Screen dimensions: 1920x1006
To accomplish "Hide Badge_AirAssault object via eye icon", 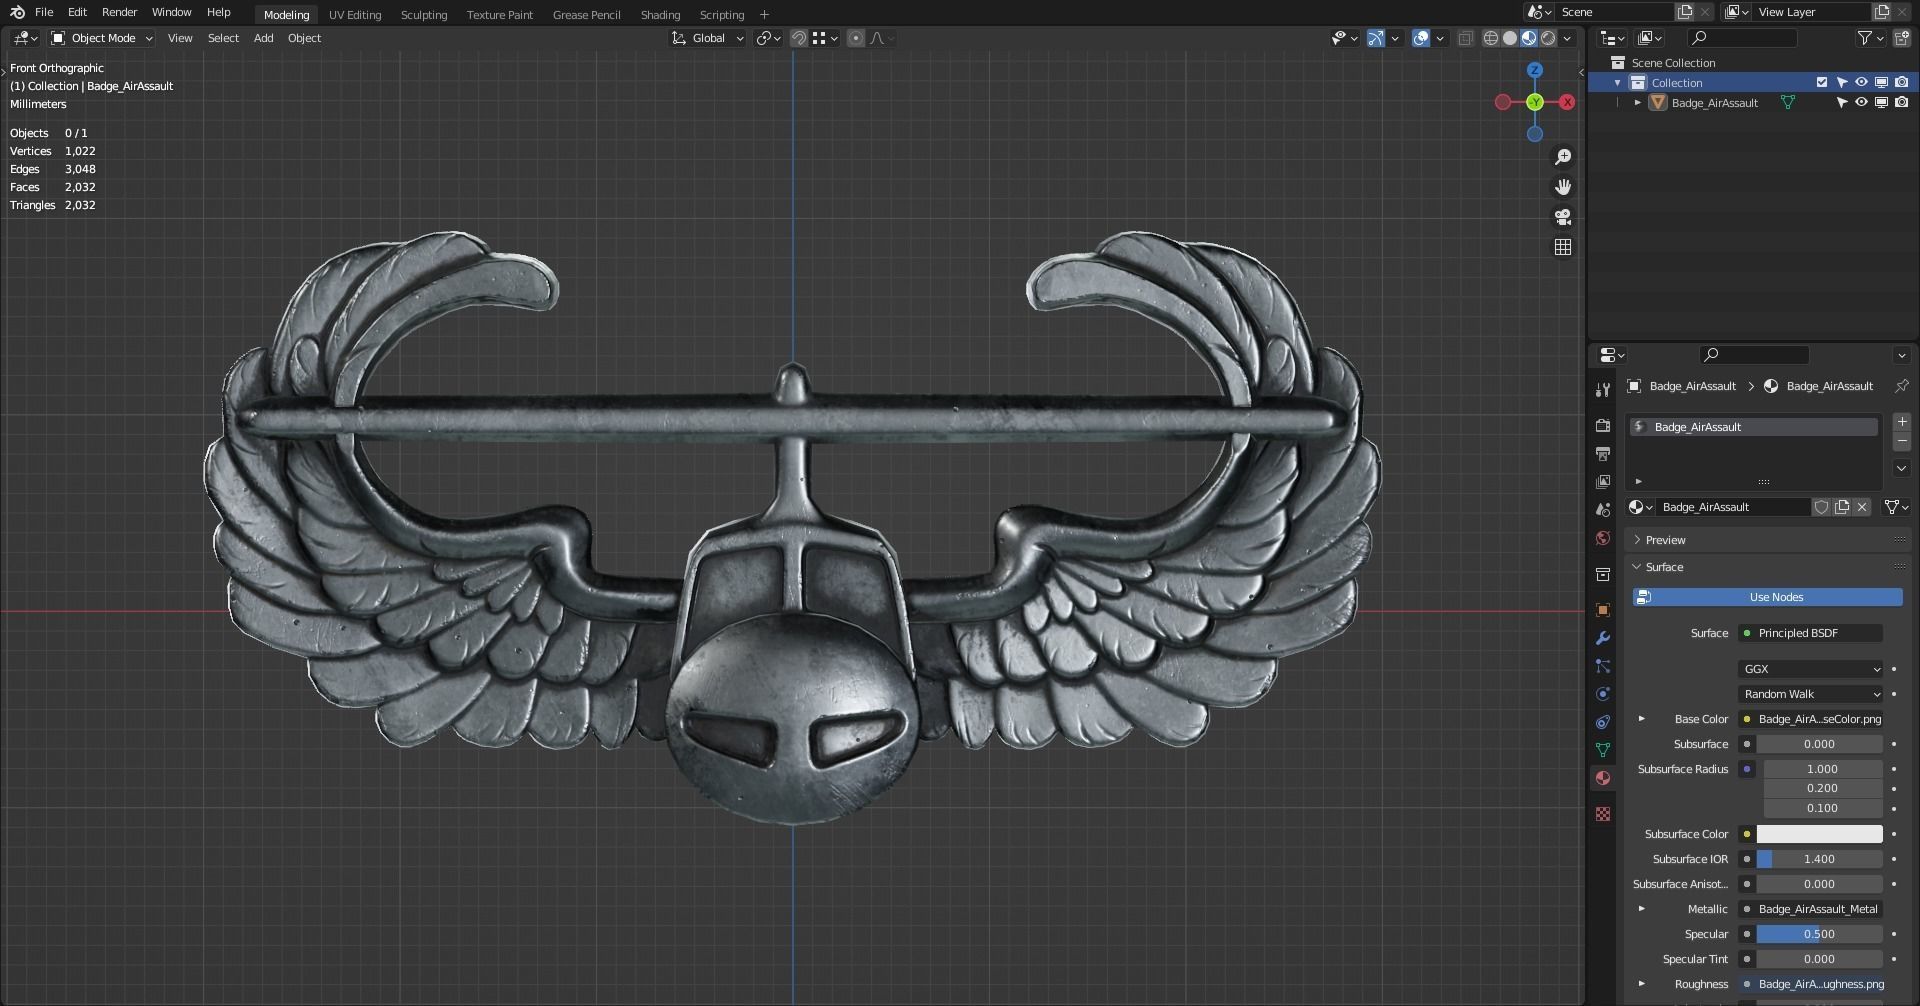I will coord(1861,102).
